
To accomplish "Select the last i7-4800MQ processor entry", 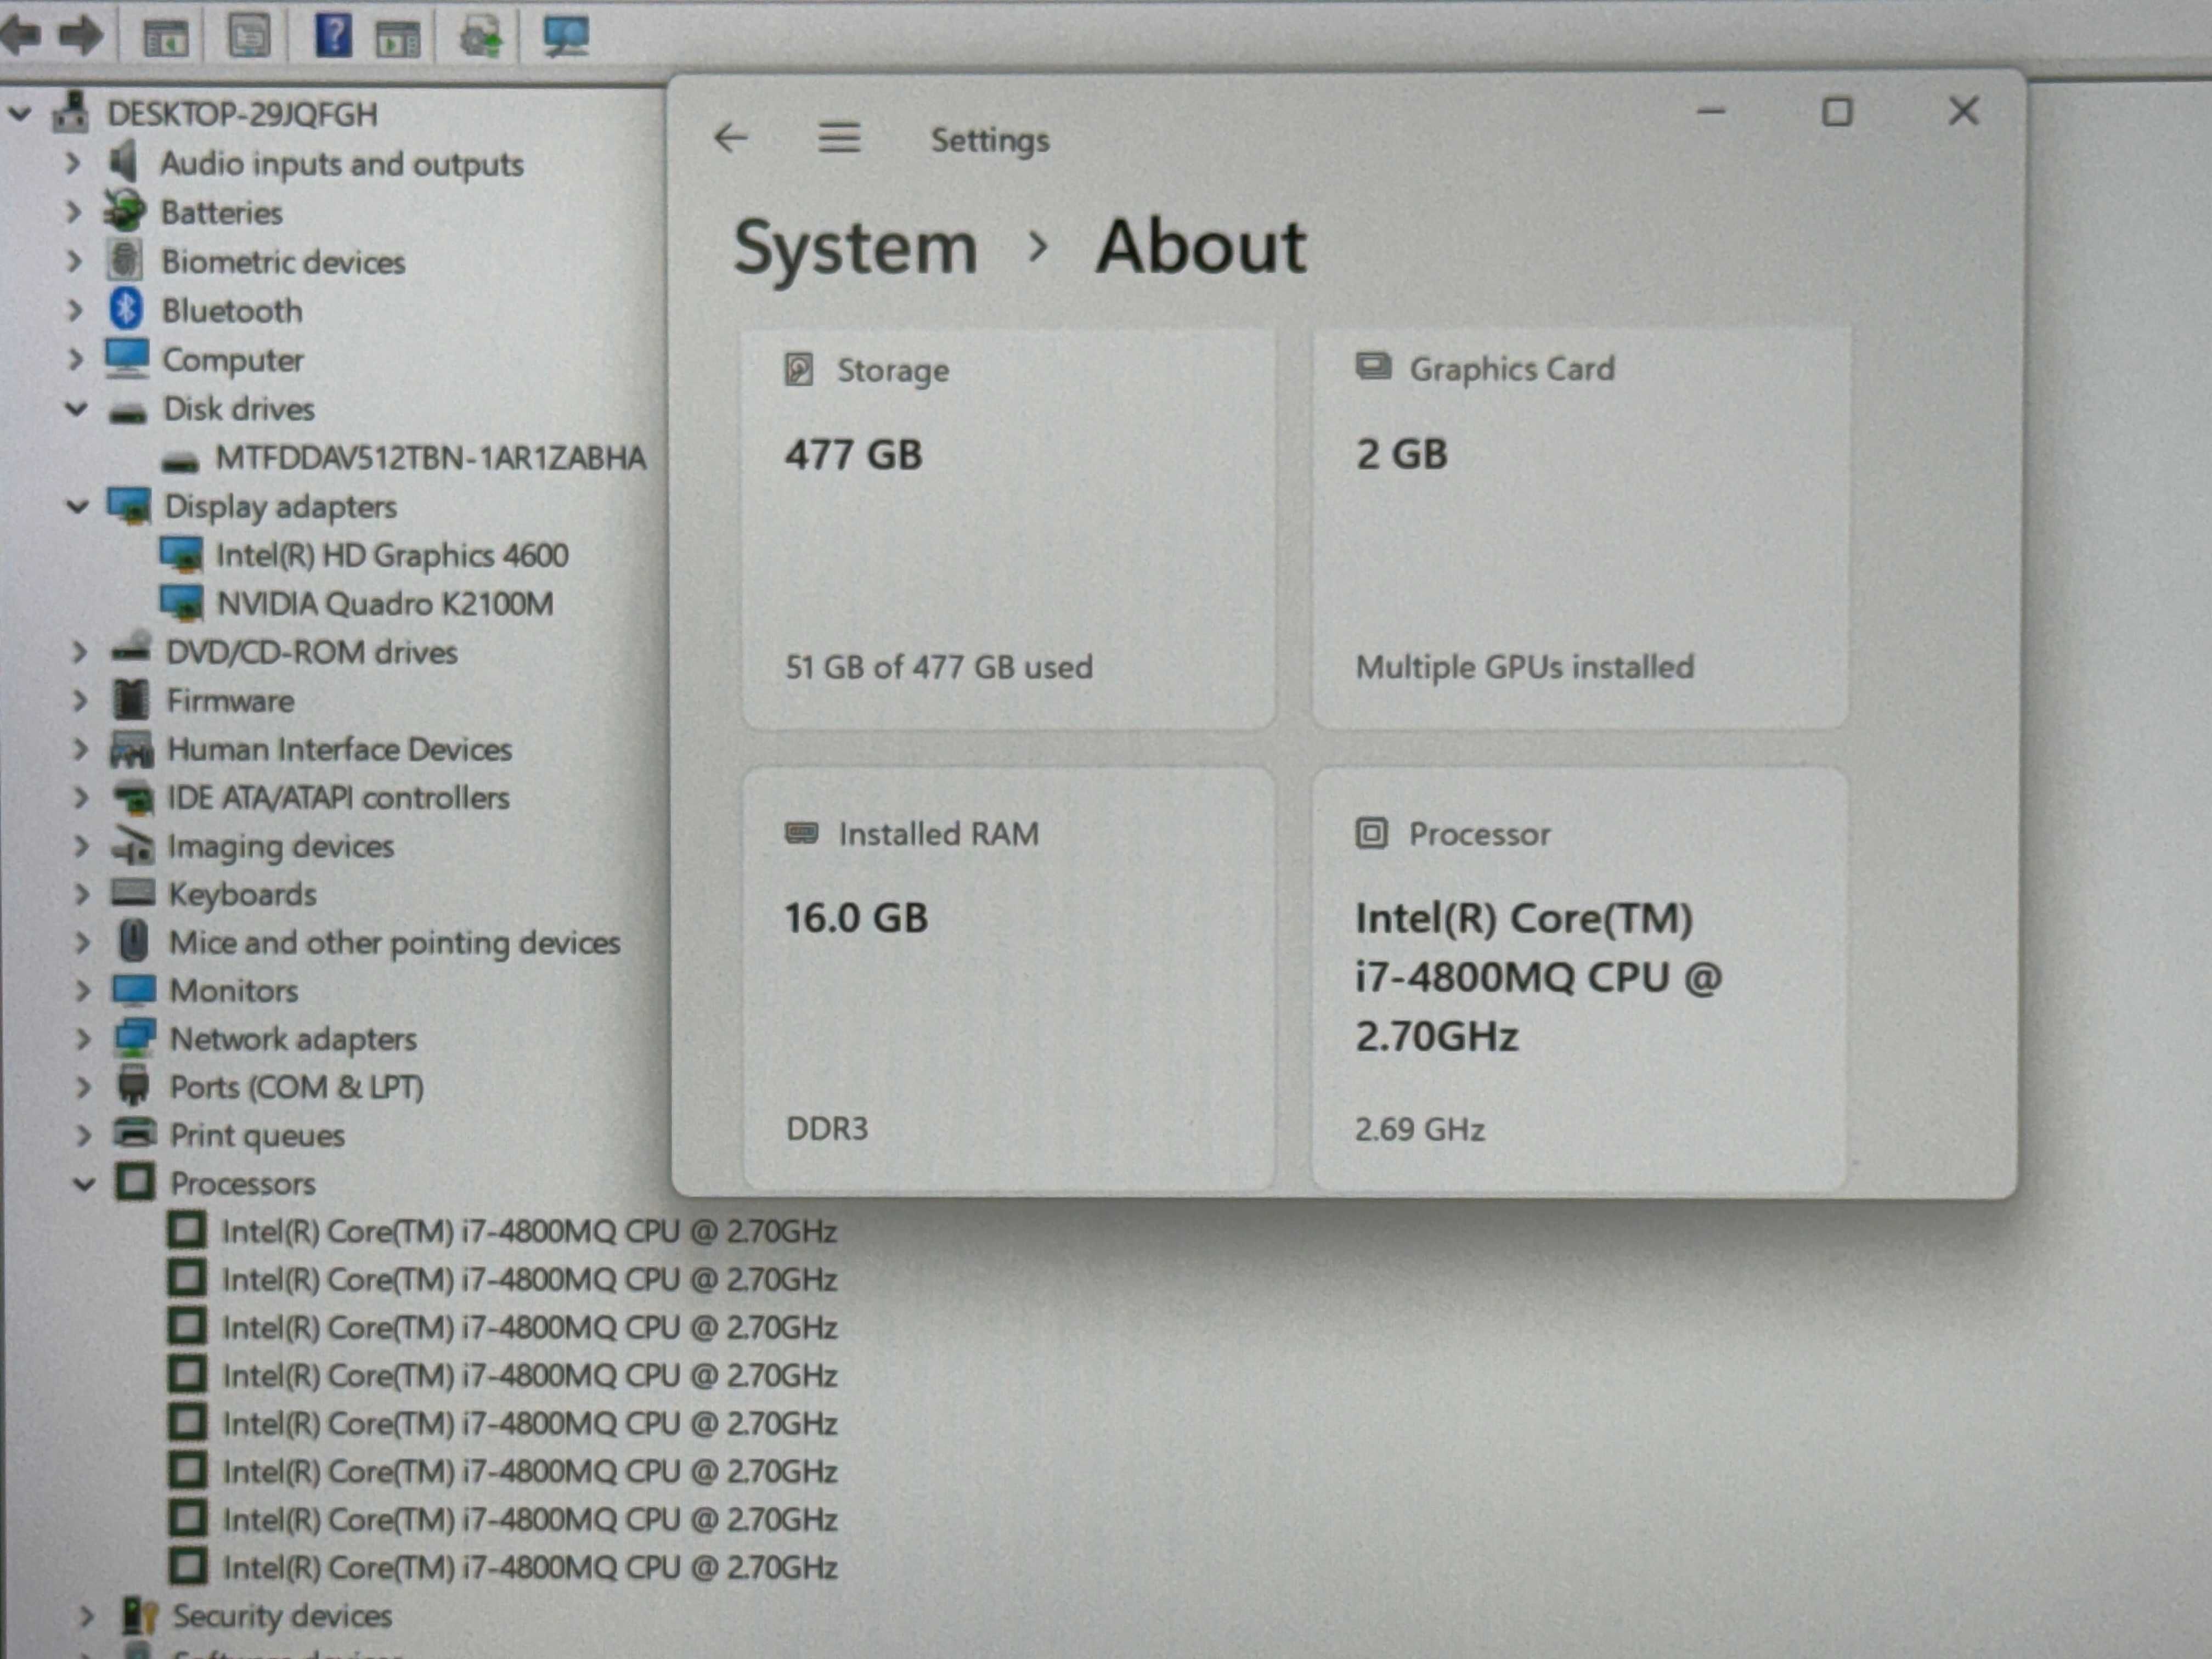I will [x=530, y=1567].
